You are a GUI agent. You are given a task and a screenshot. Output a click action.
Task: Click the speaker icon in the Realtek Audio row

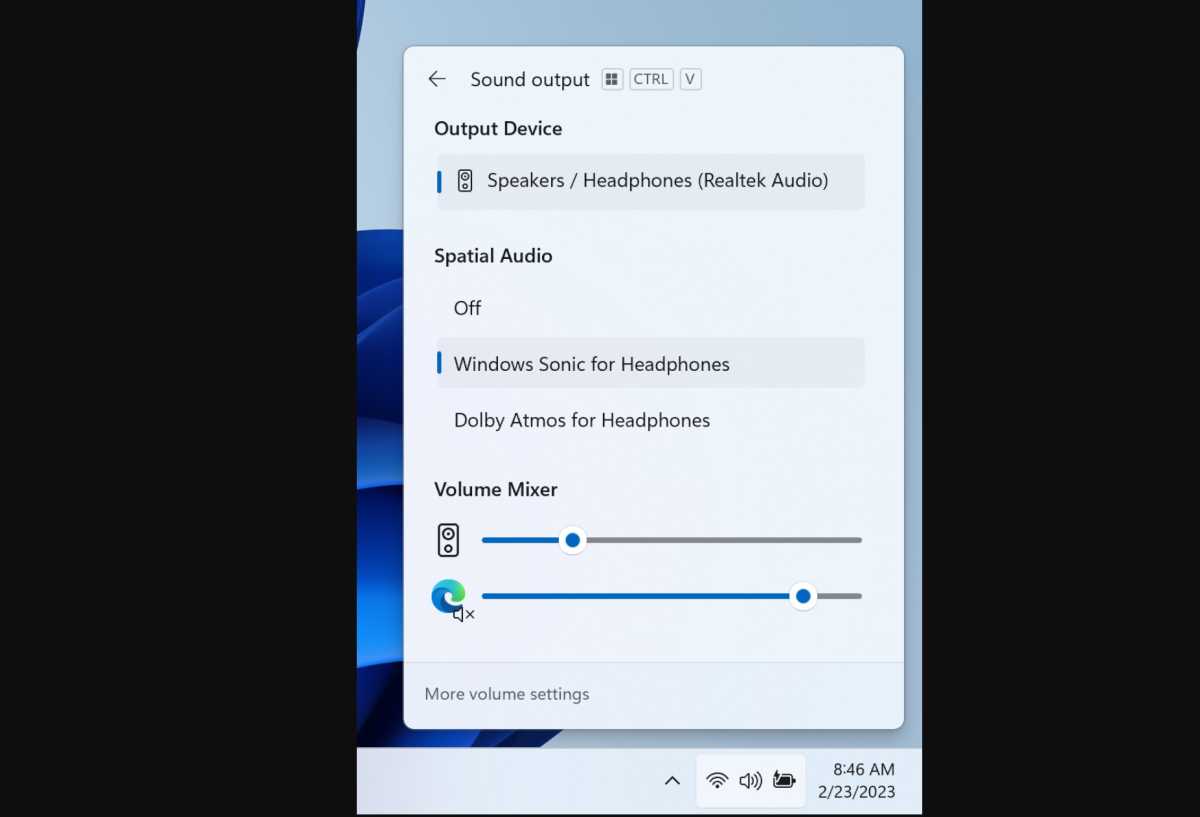coord(465,181)
